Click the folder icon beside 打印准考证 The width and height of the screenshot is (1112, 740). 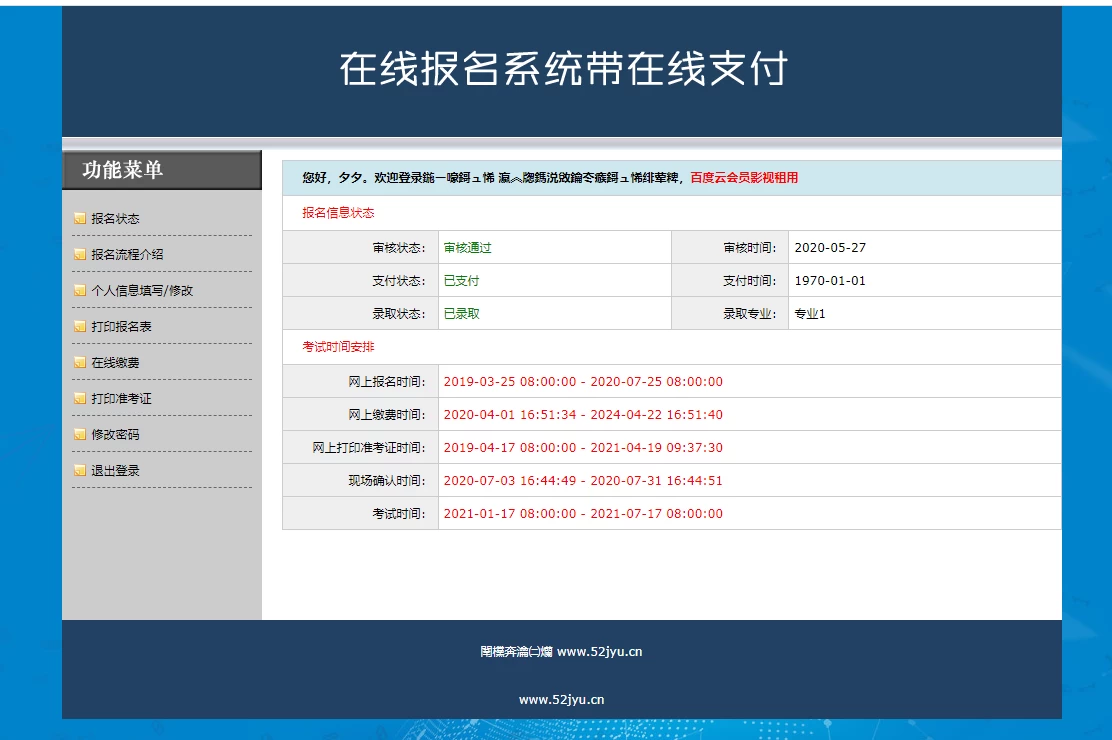[x=79, y=398]
